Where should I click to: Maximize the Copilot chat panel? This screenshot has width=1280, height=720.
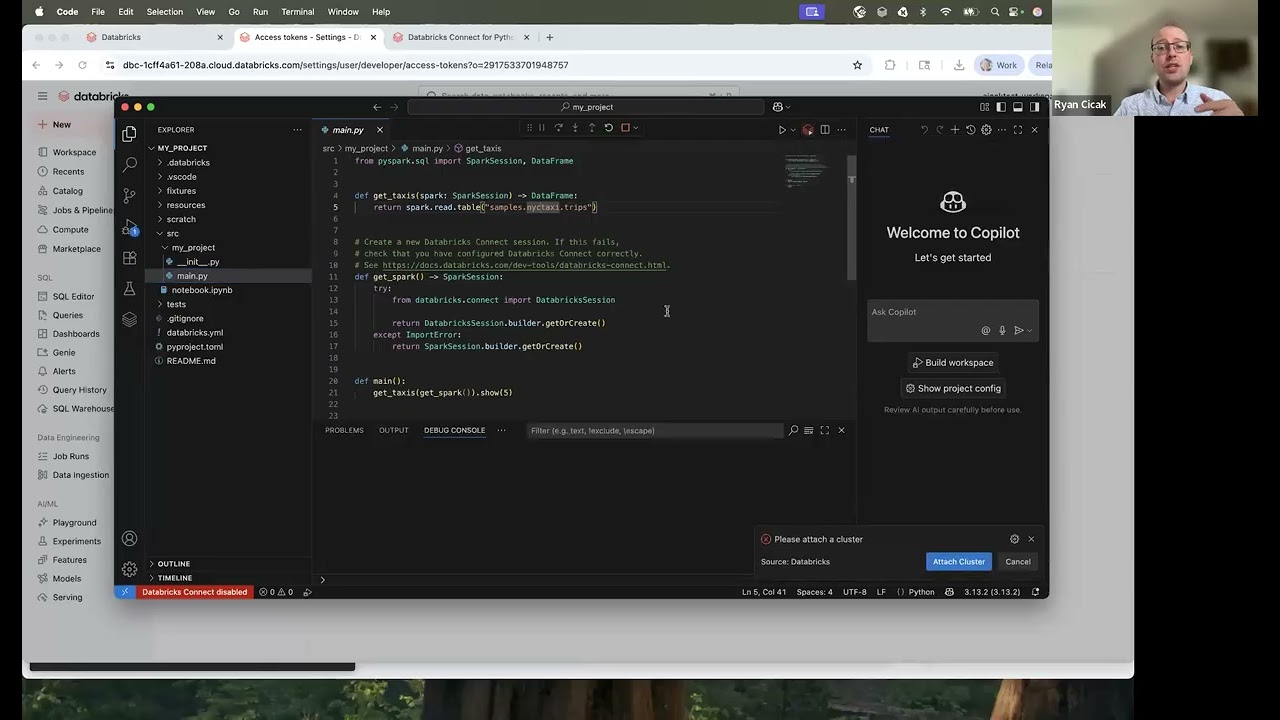coord(1018,130)
